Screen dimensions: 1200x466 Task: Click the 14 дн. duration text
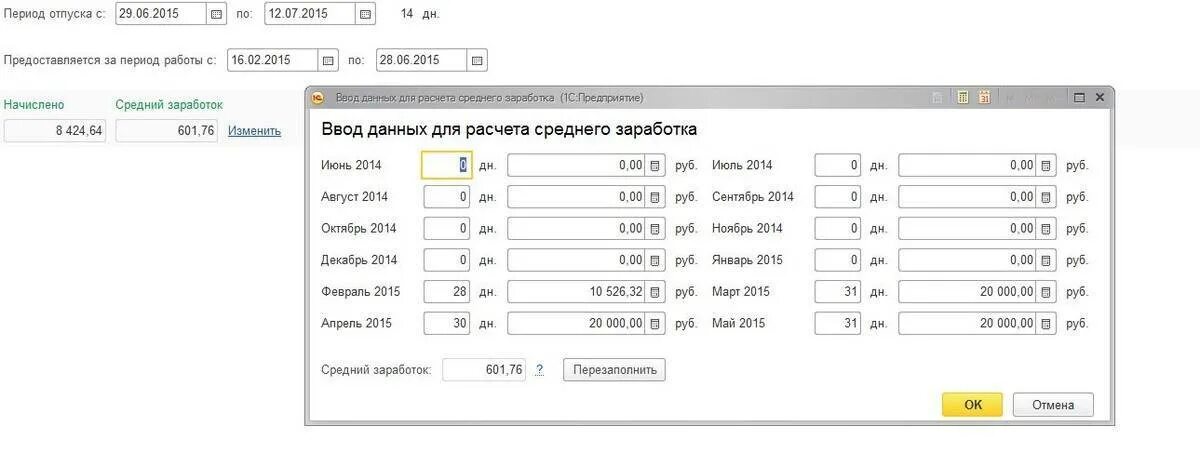pos(420,14)
